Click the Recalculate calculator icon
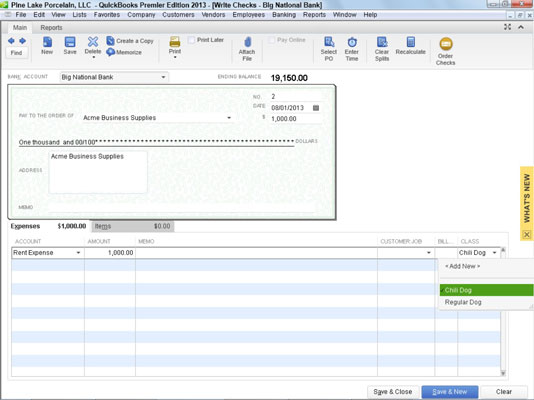Screen dimensions: 534x400 (411, 42)
